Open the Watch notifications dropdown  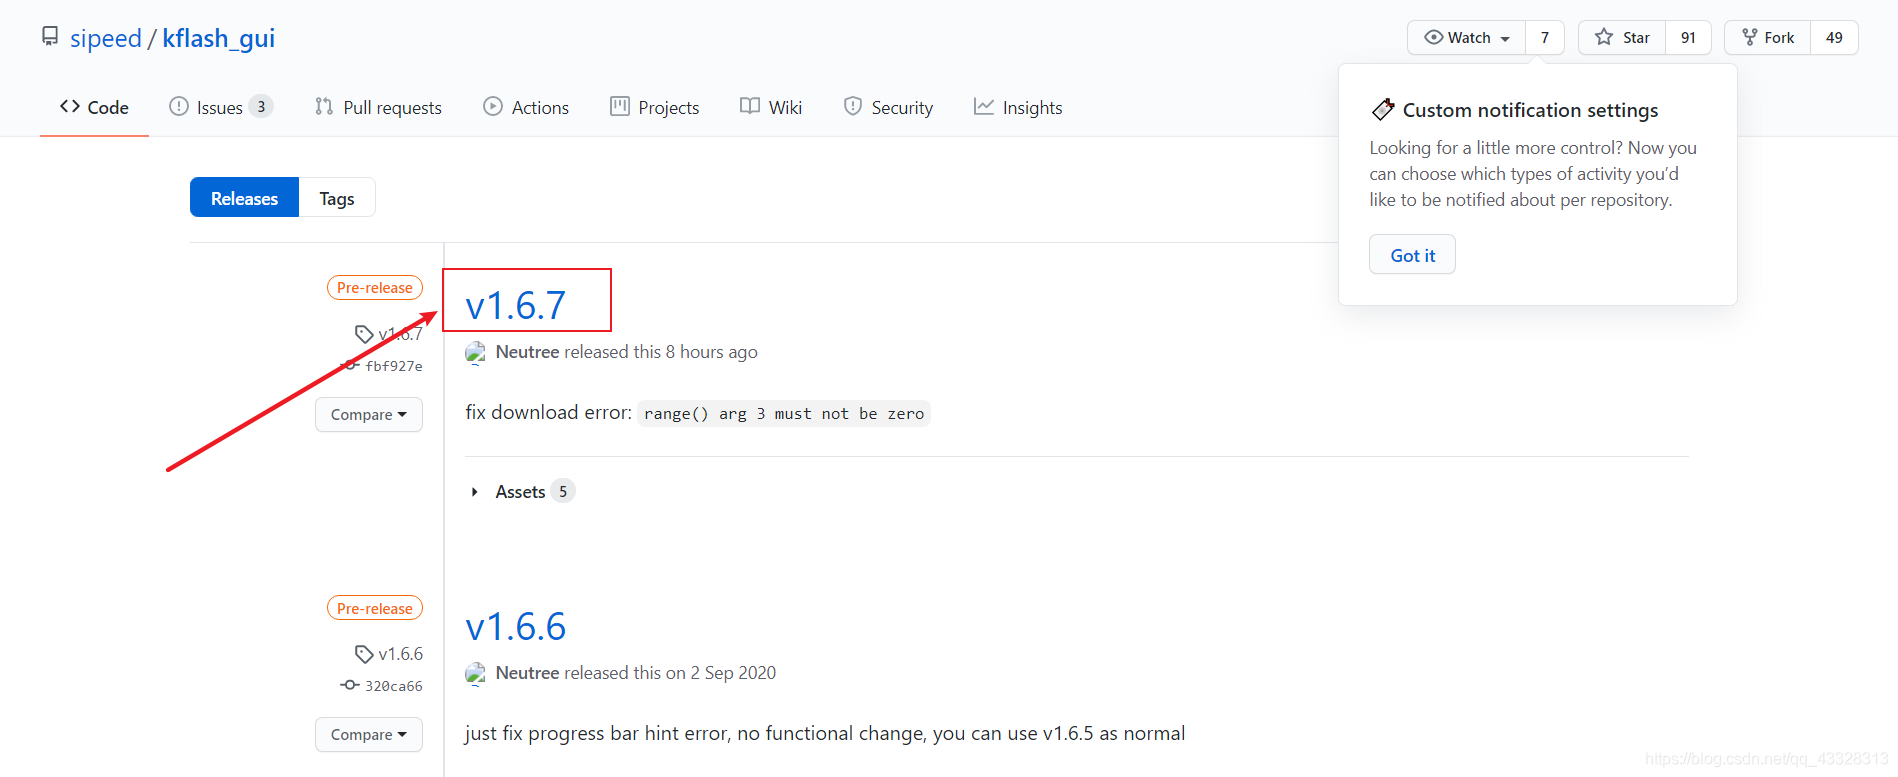pos(1466,37)
